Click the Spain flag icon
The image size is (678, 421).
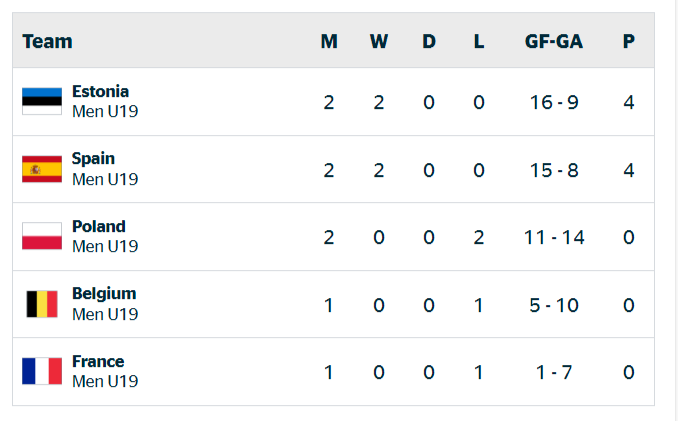pyautogui.click(x=42, y=169)
